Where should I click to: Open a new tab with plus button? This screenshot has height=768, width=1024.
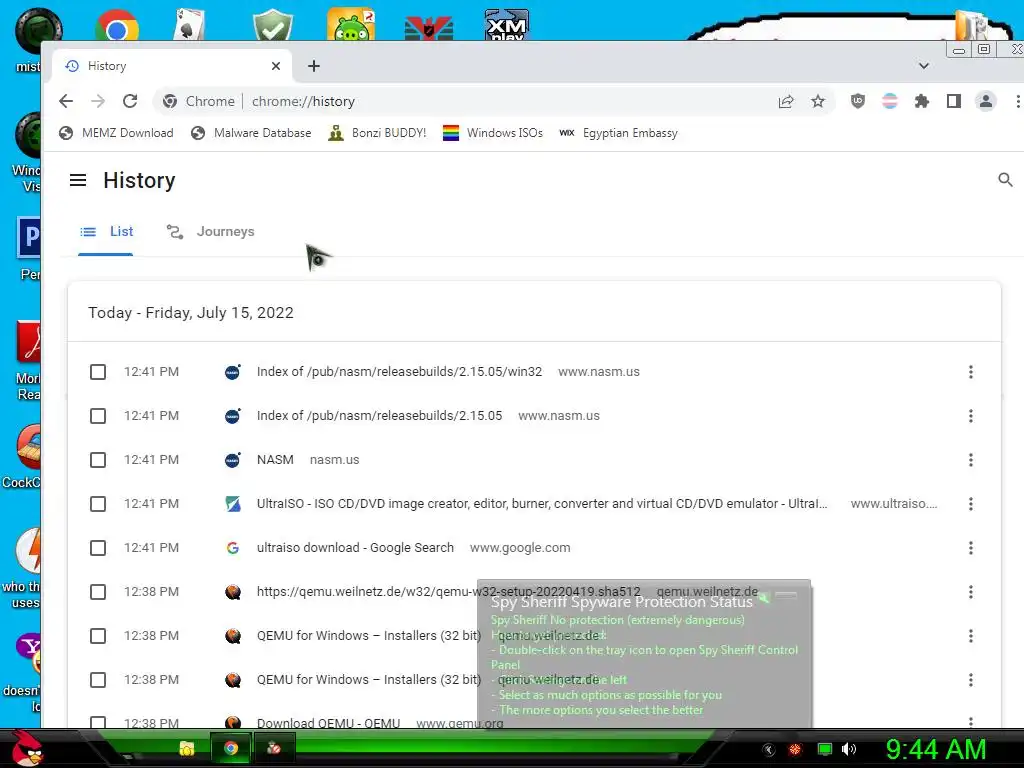[314, 66]
